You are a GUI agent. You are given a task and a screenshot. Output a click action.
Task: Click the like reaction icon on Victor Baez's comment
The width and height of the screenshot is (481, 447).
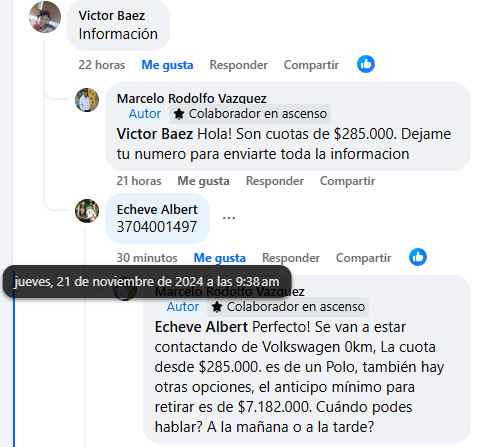[366, 64]
